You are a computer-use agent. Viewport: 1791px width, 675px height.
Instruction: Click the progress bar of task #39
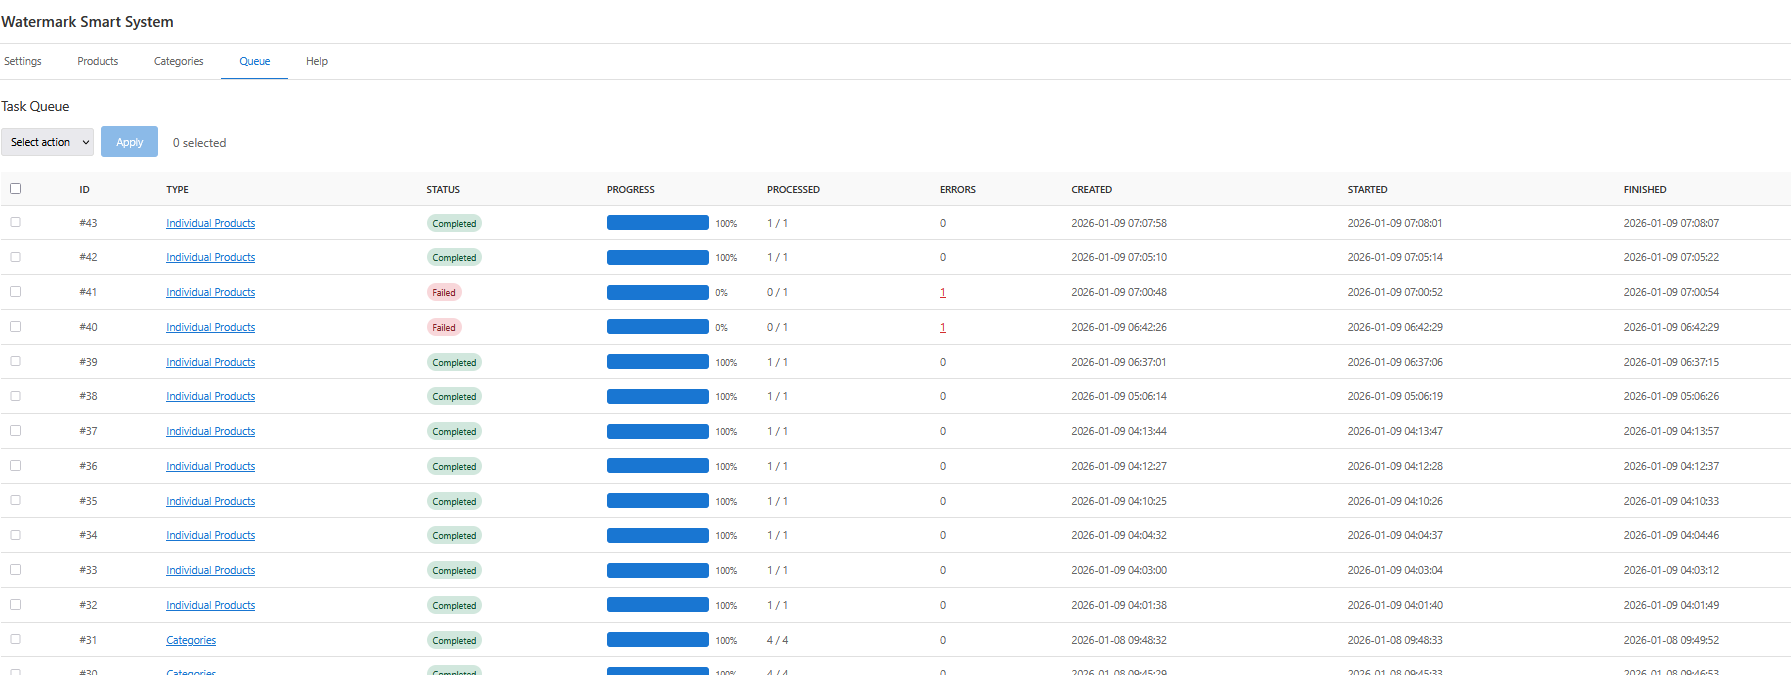[657, 362]
